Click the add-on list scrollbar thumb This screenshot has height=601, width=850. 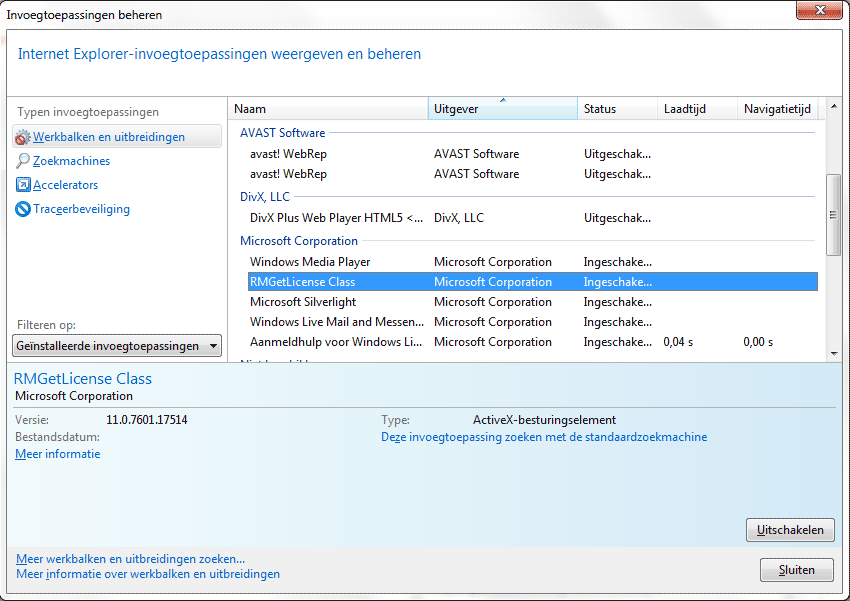tap(834, 215)
